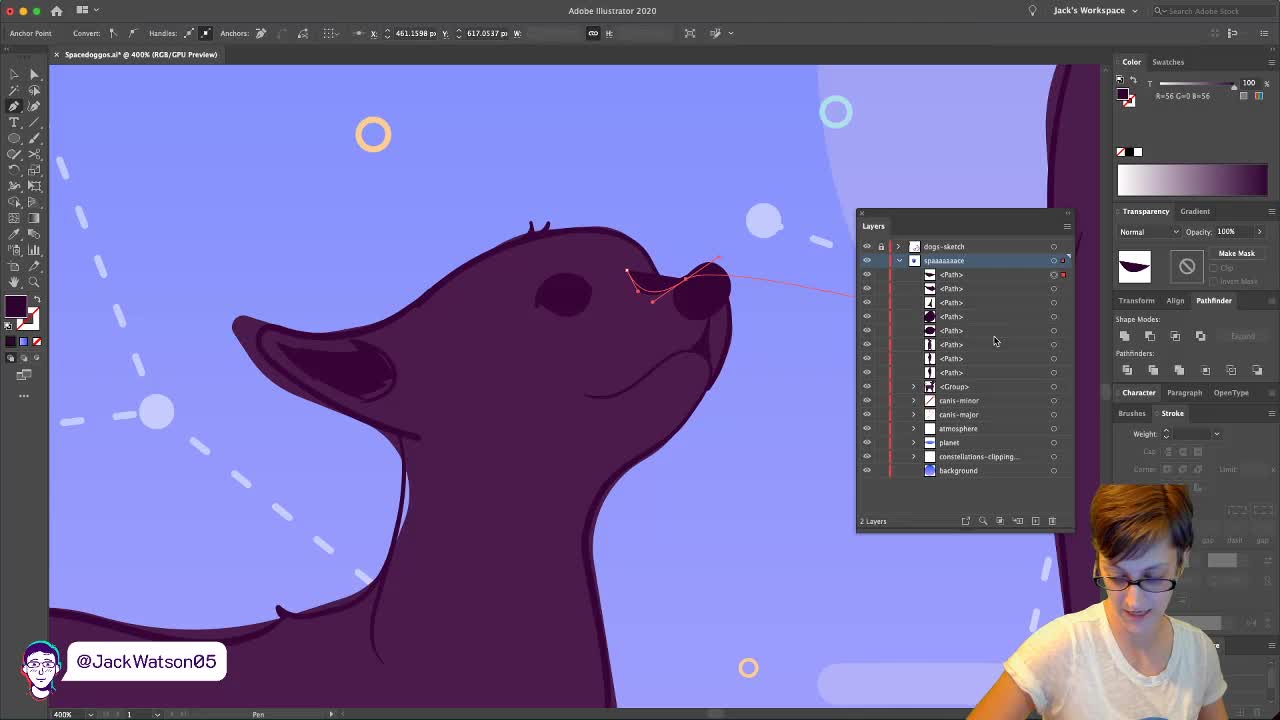Hide the dogs-sketch layer
Screen dimensions: 1280x720
(867, 246)
